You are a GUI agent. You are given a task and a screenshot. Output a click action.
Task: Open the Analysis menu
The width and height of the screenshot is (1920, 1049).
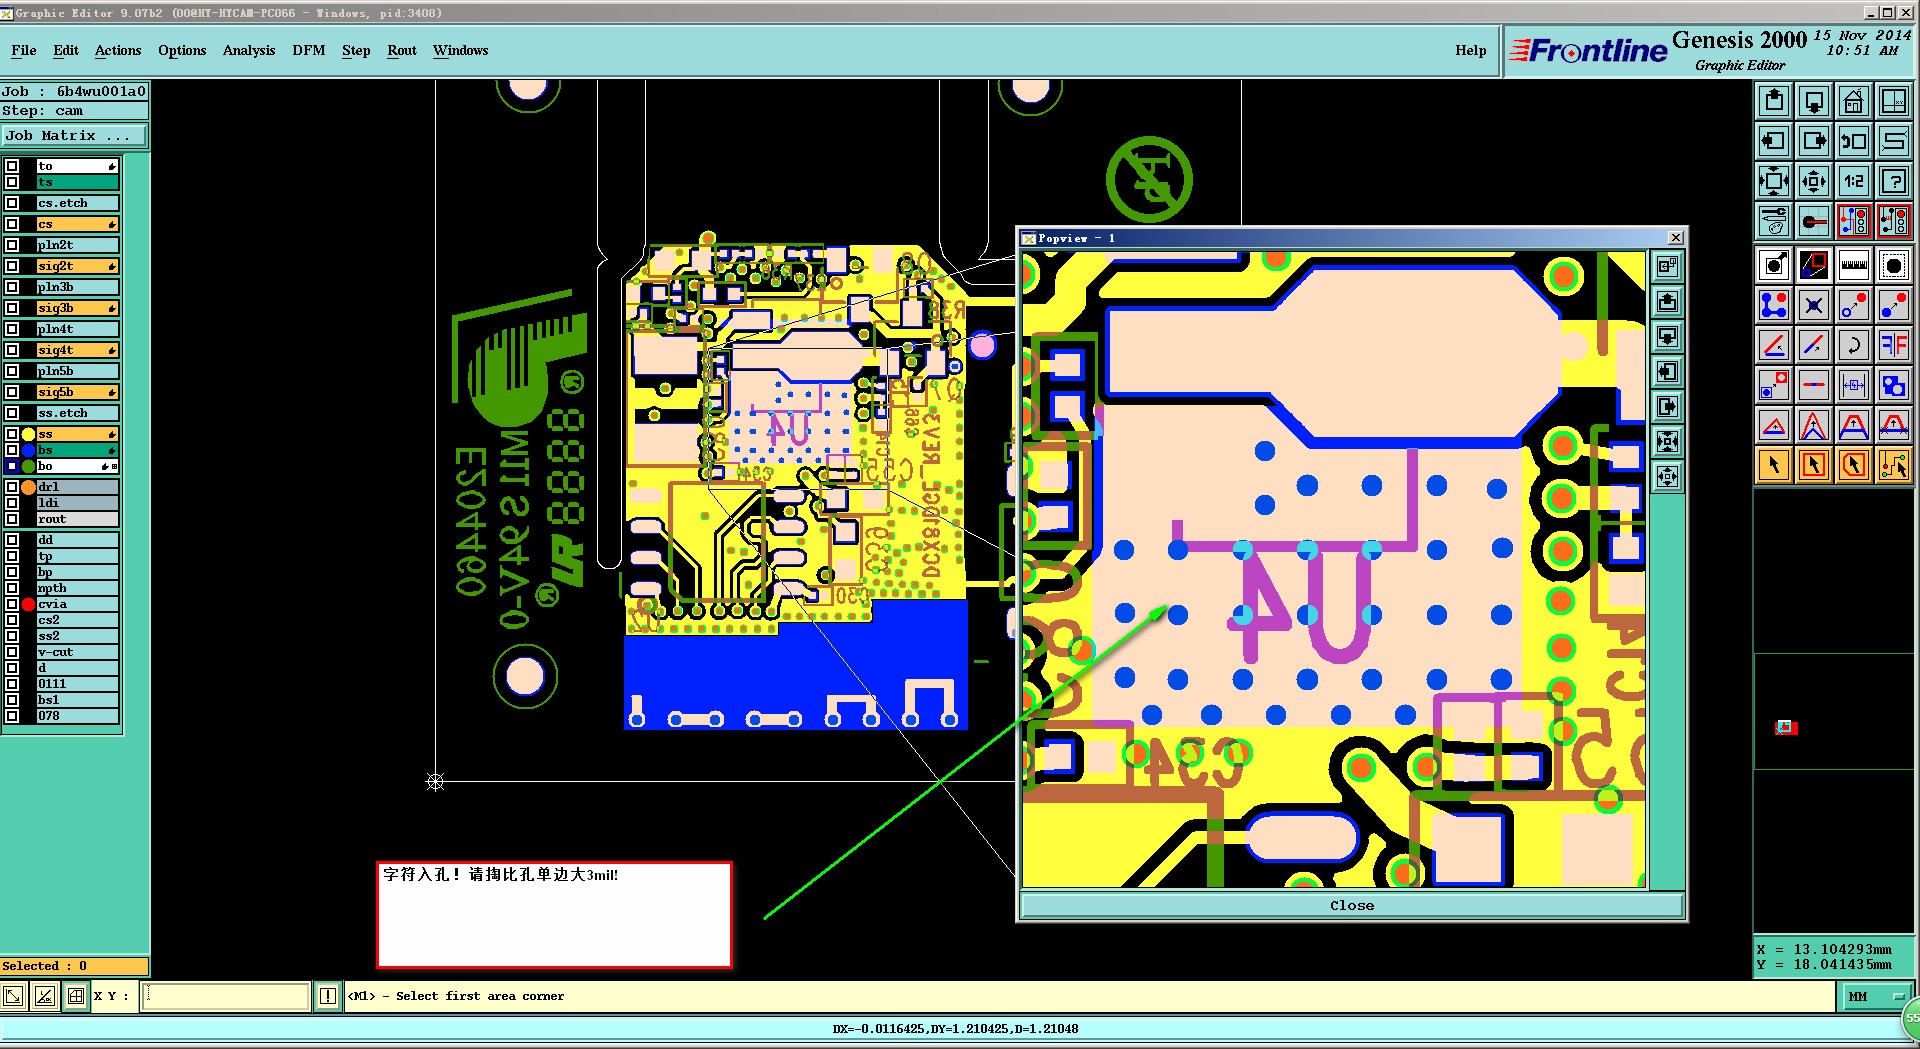click(249, 50)
